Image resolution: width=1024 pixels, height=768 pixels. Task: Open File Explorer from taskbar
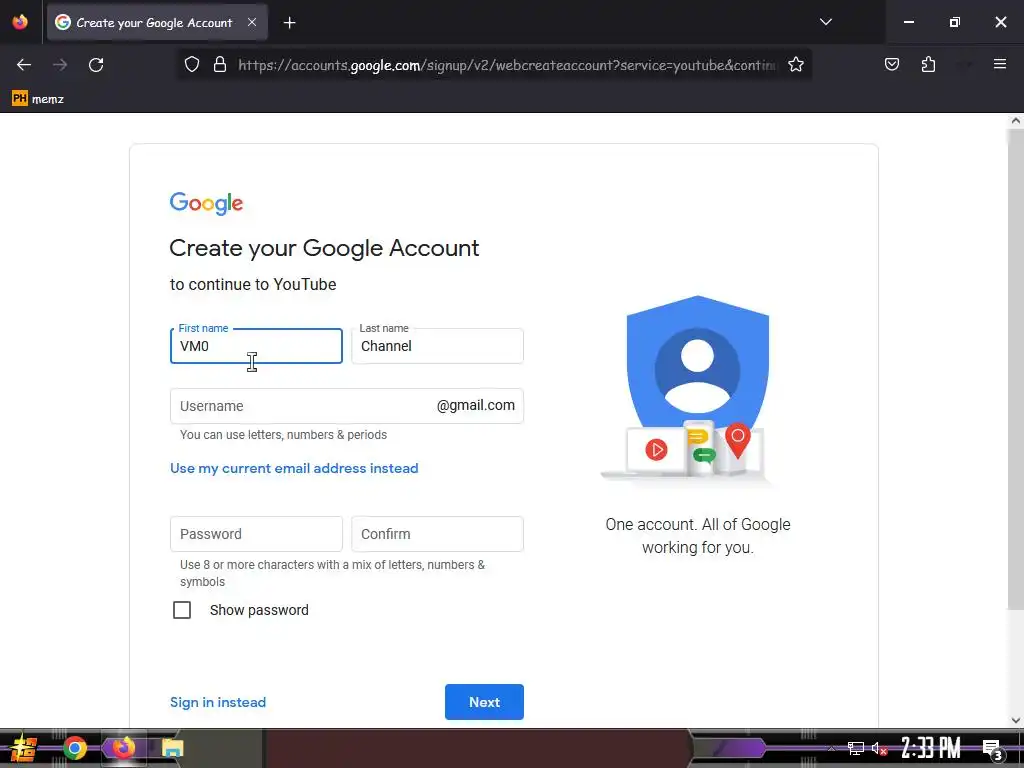coord(173,748)
